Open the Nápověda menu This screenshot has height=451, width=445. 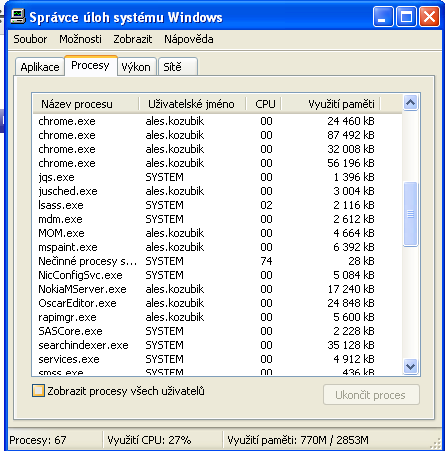189,39
